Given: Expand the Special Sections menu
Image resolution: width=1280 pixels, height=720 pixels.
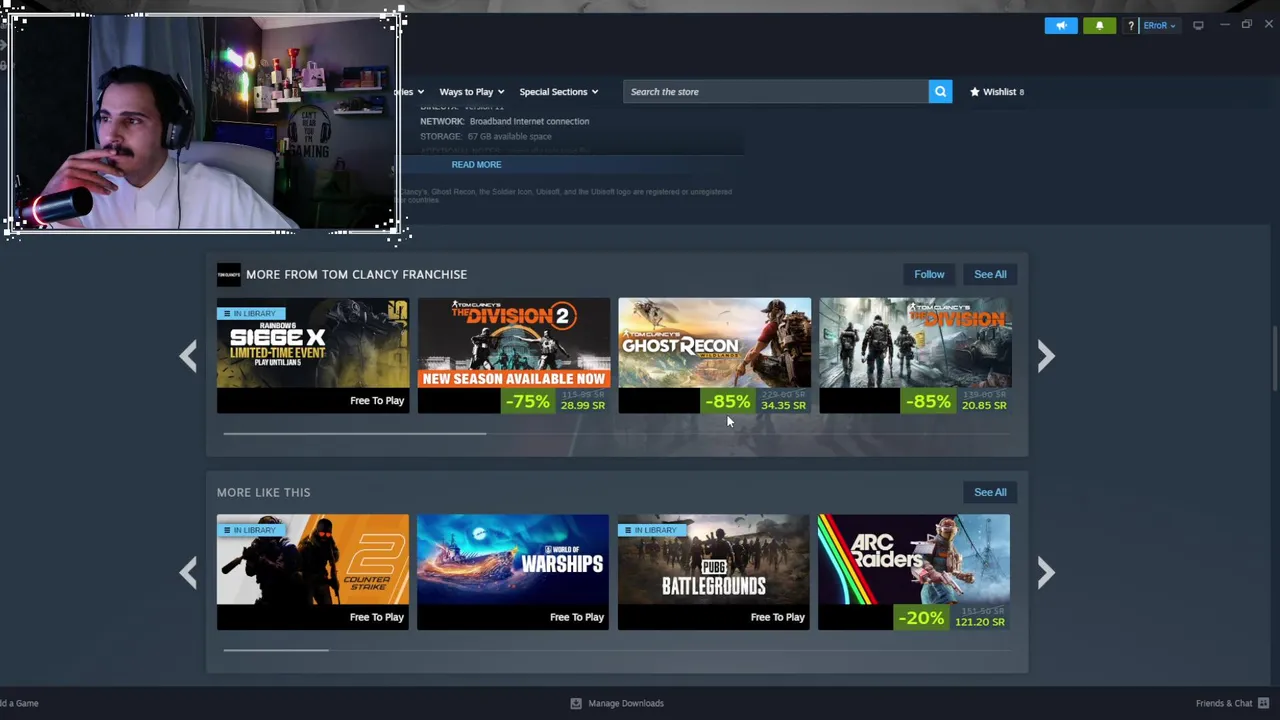Looking at the screenshot, I should click(558, 92).
